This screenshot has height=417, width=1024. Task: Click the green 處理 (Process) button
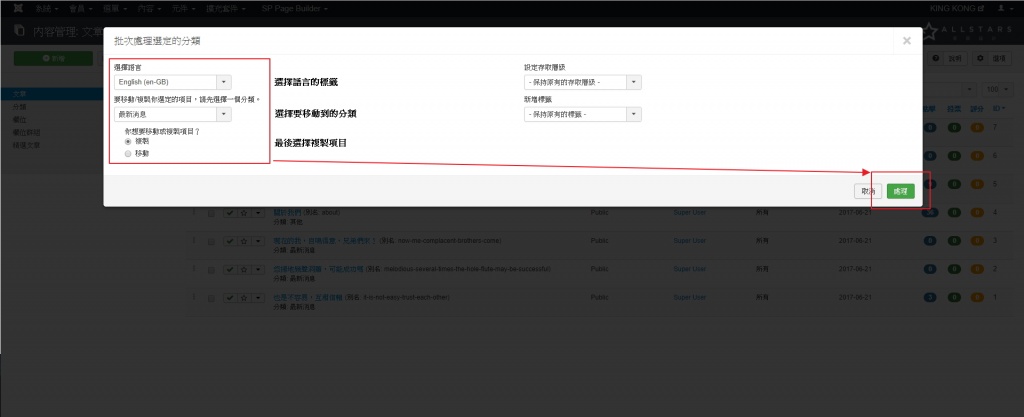[900, 191]
